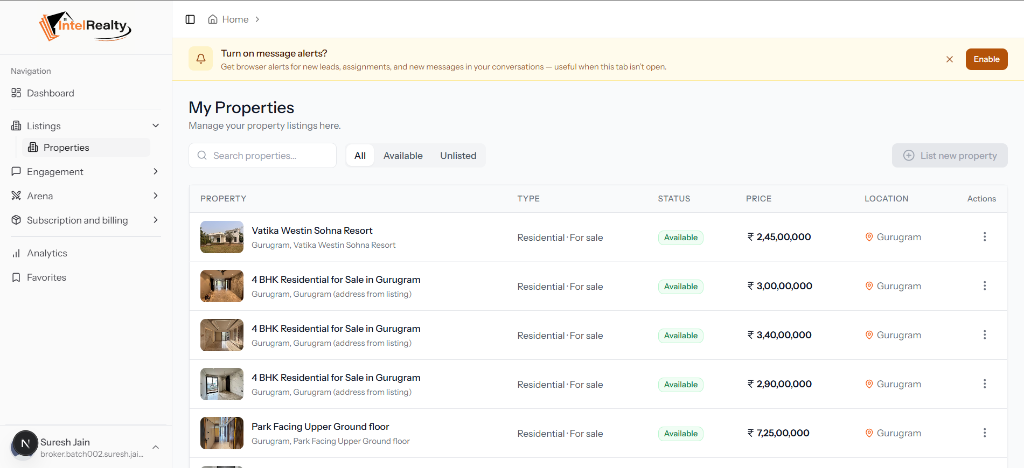Viewport: 1024px width, 468px height.
Task: Open Vatika Westin Sohna Resort title
Action: tap(312, 230)
